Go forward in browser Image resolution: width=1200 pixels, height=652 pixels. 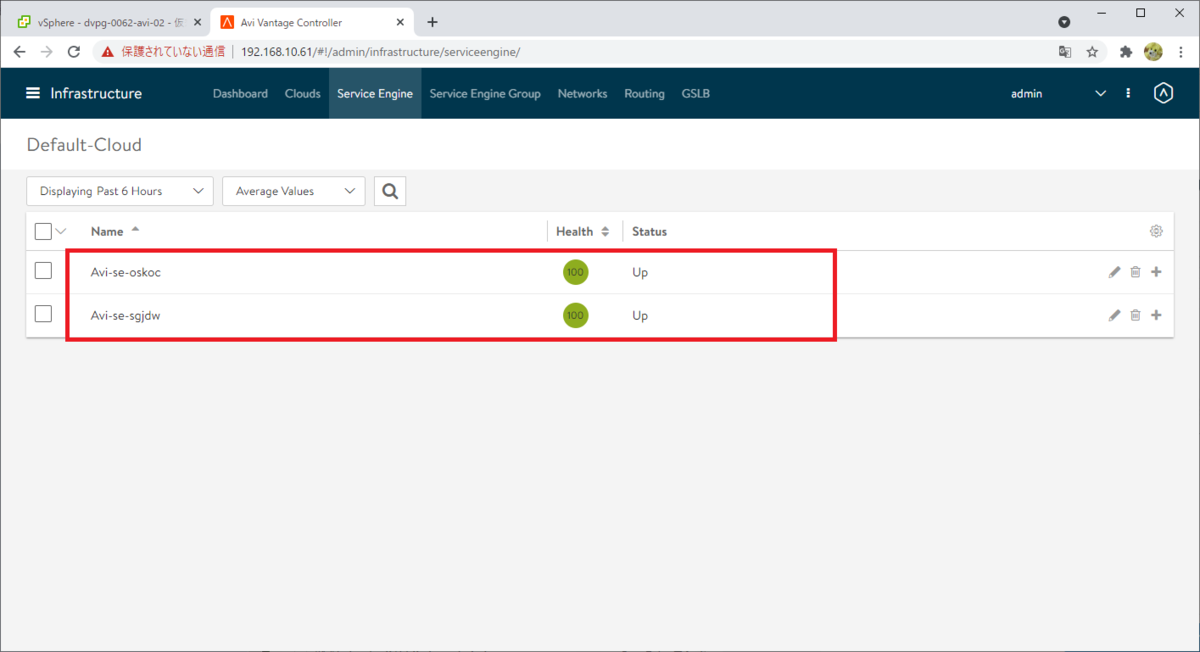click(46, 52)
